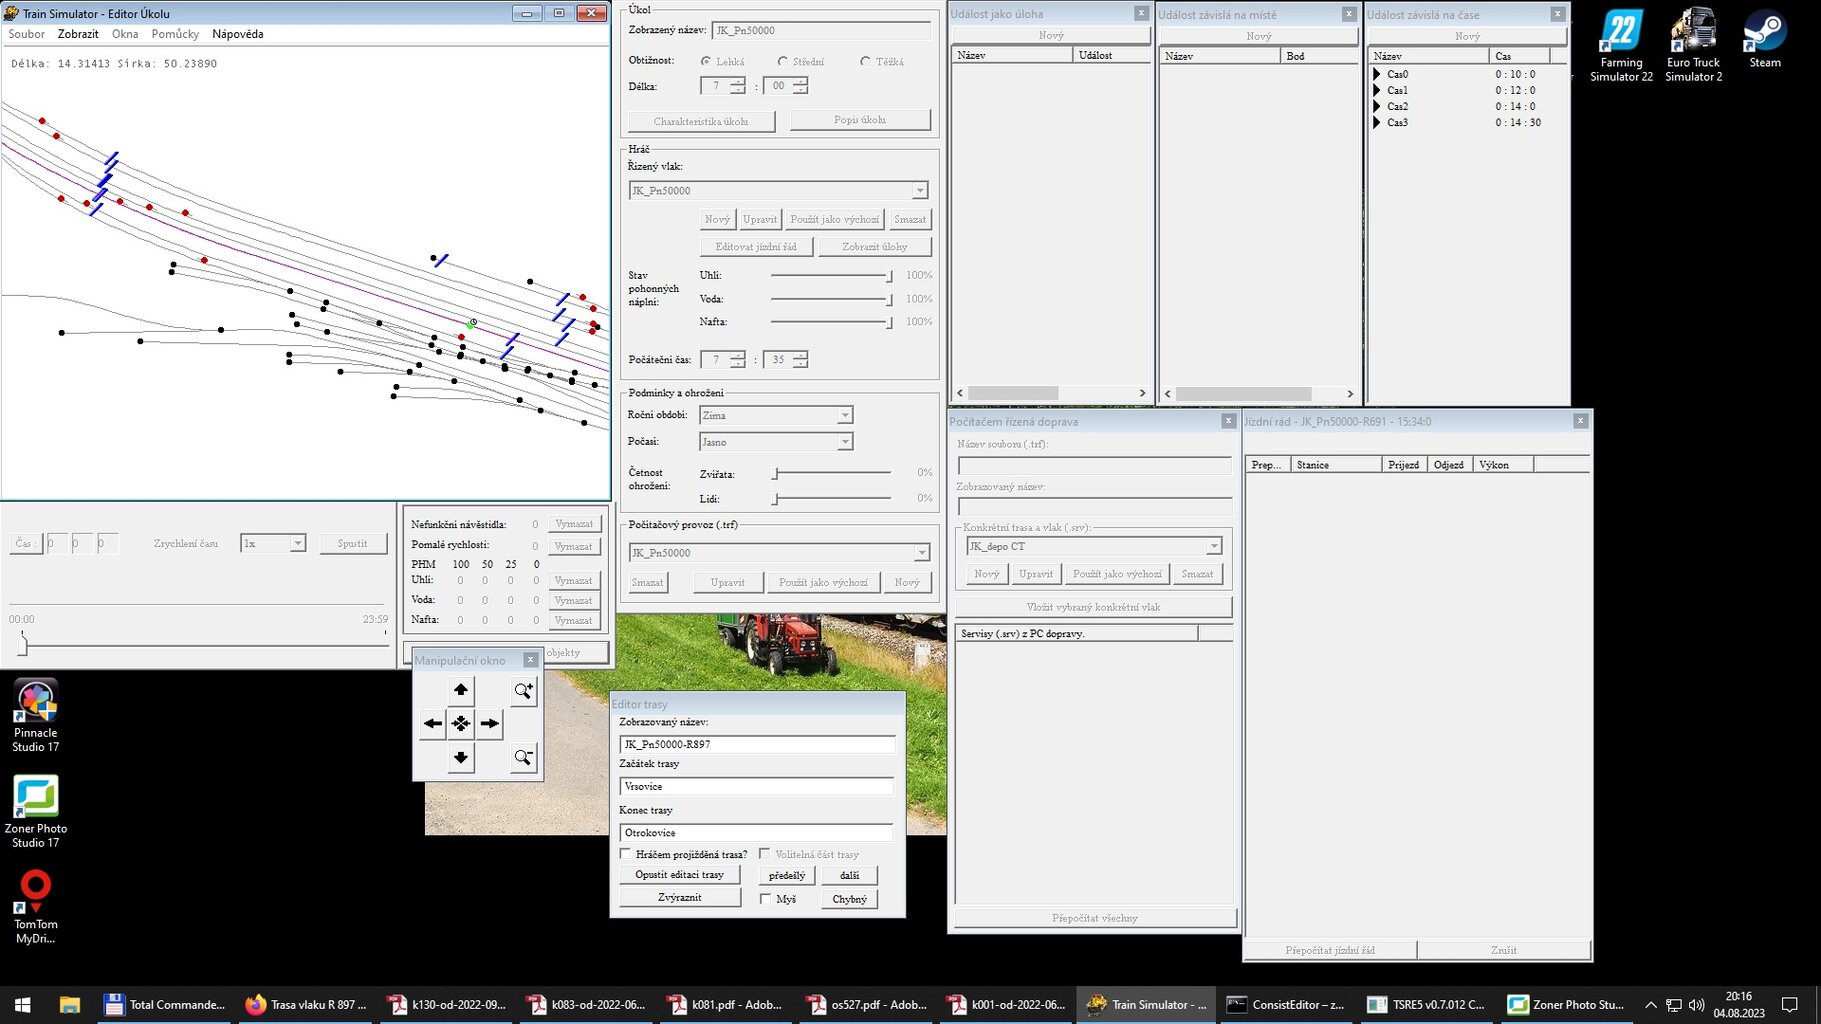Open Počasí dropdown Jasno

pos(844,442)
